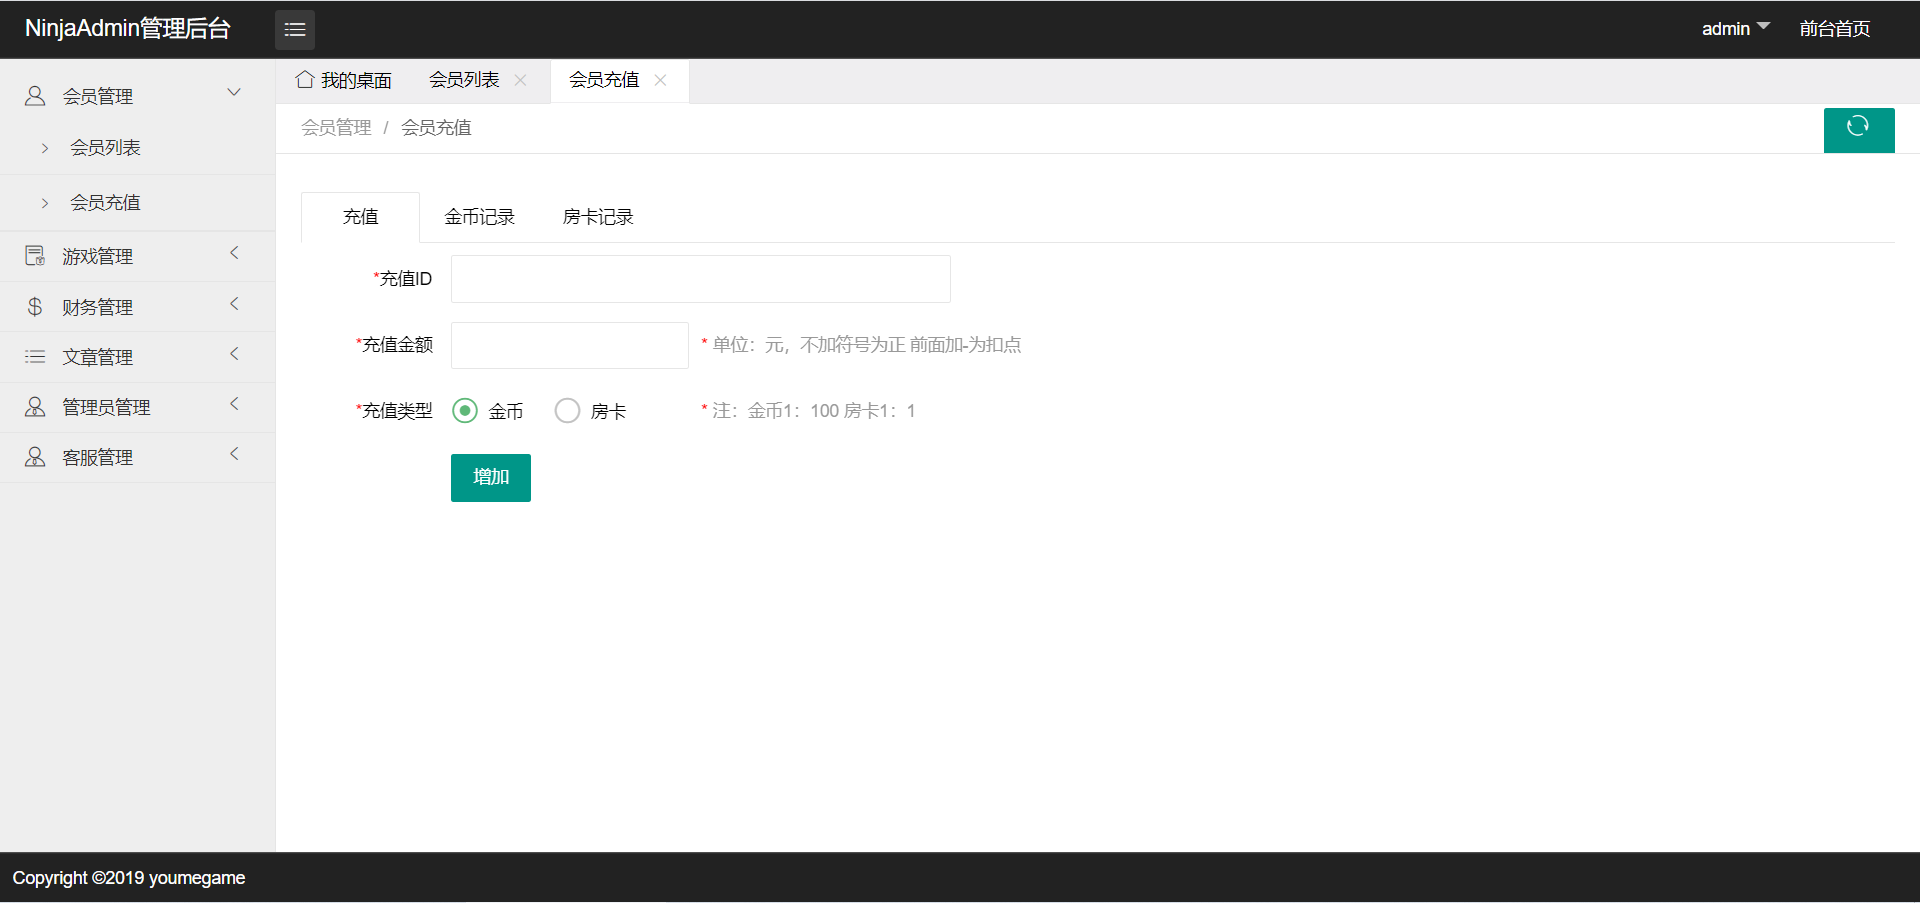Click the 充值ID input field
Screen dimensions: 1920x903
click(x=699, y=278)
